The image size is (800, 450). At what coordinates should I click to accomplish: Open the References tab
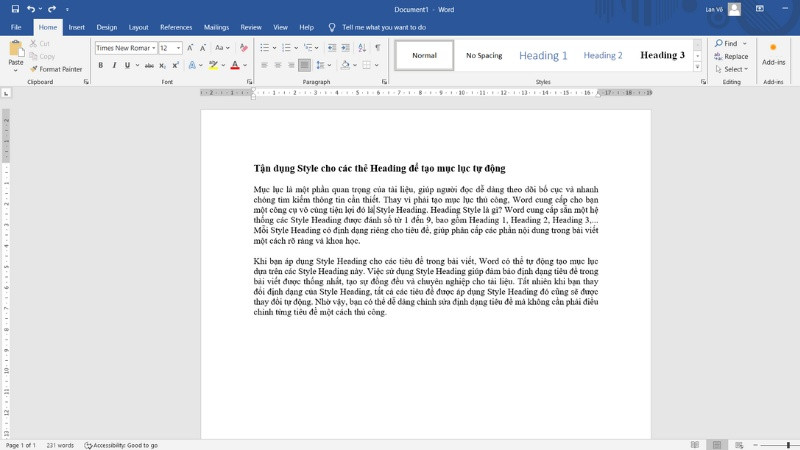click(176, 27)
